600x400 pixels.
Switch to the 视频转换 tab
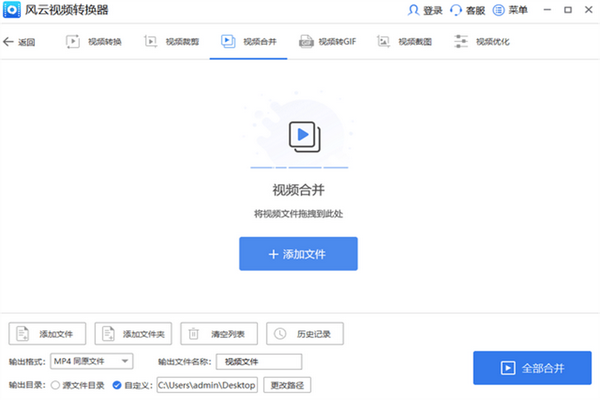[x=94, y=41]
